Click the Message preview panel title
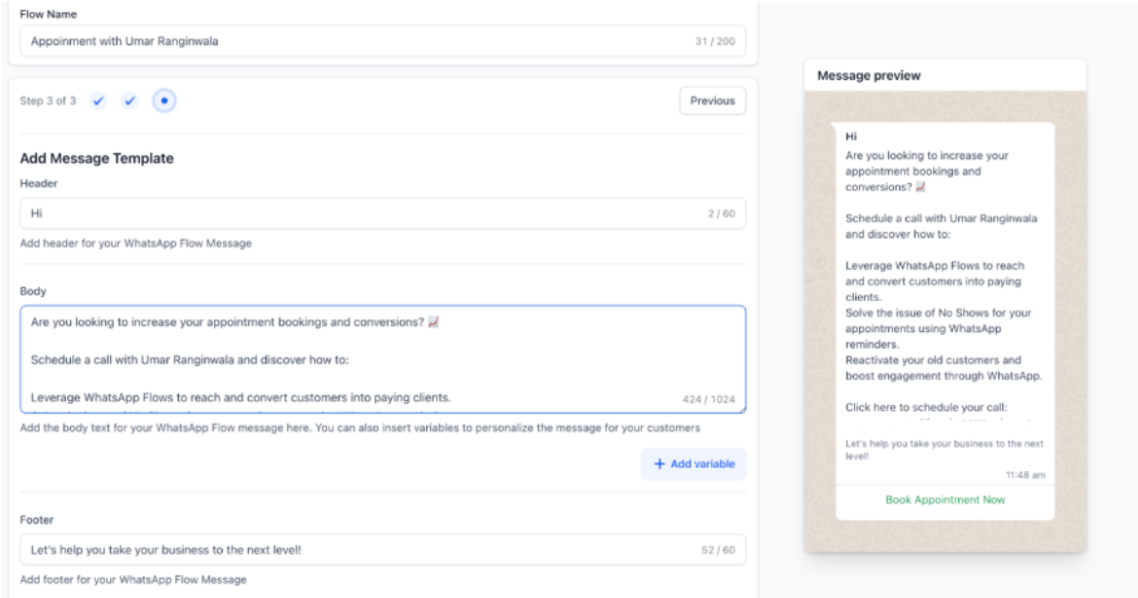Viewport: 1138px width, 598px height. [x=869, y=76]
